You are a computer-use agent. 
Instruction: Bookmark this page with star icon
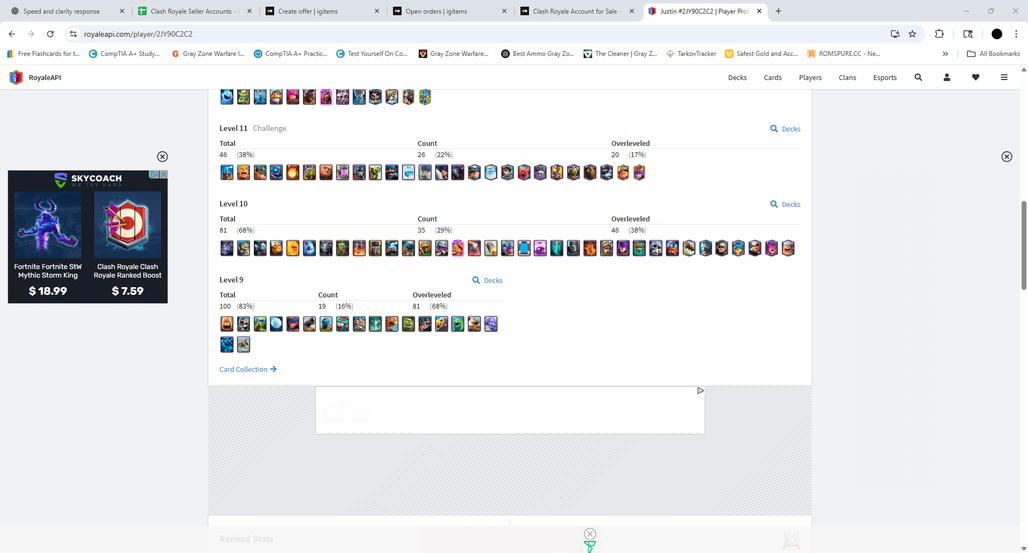pos(912,34)
